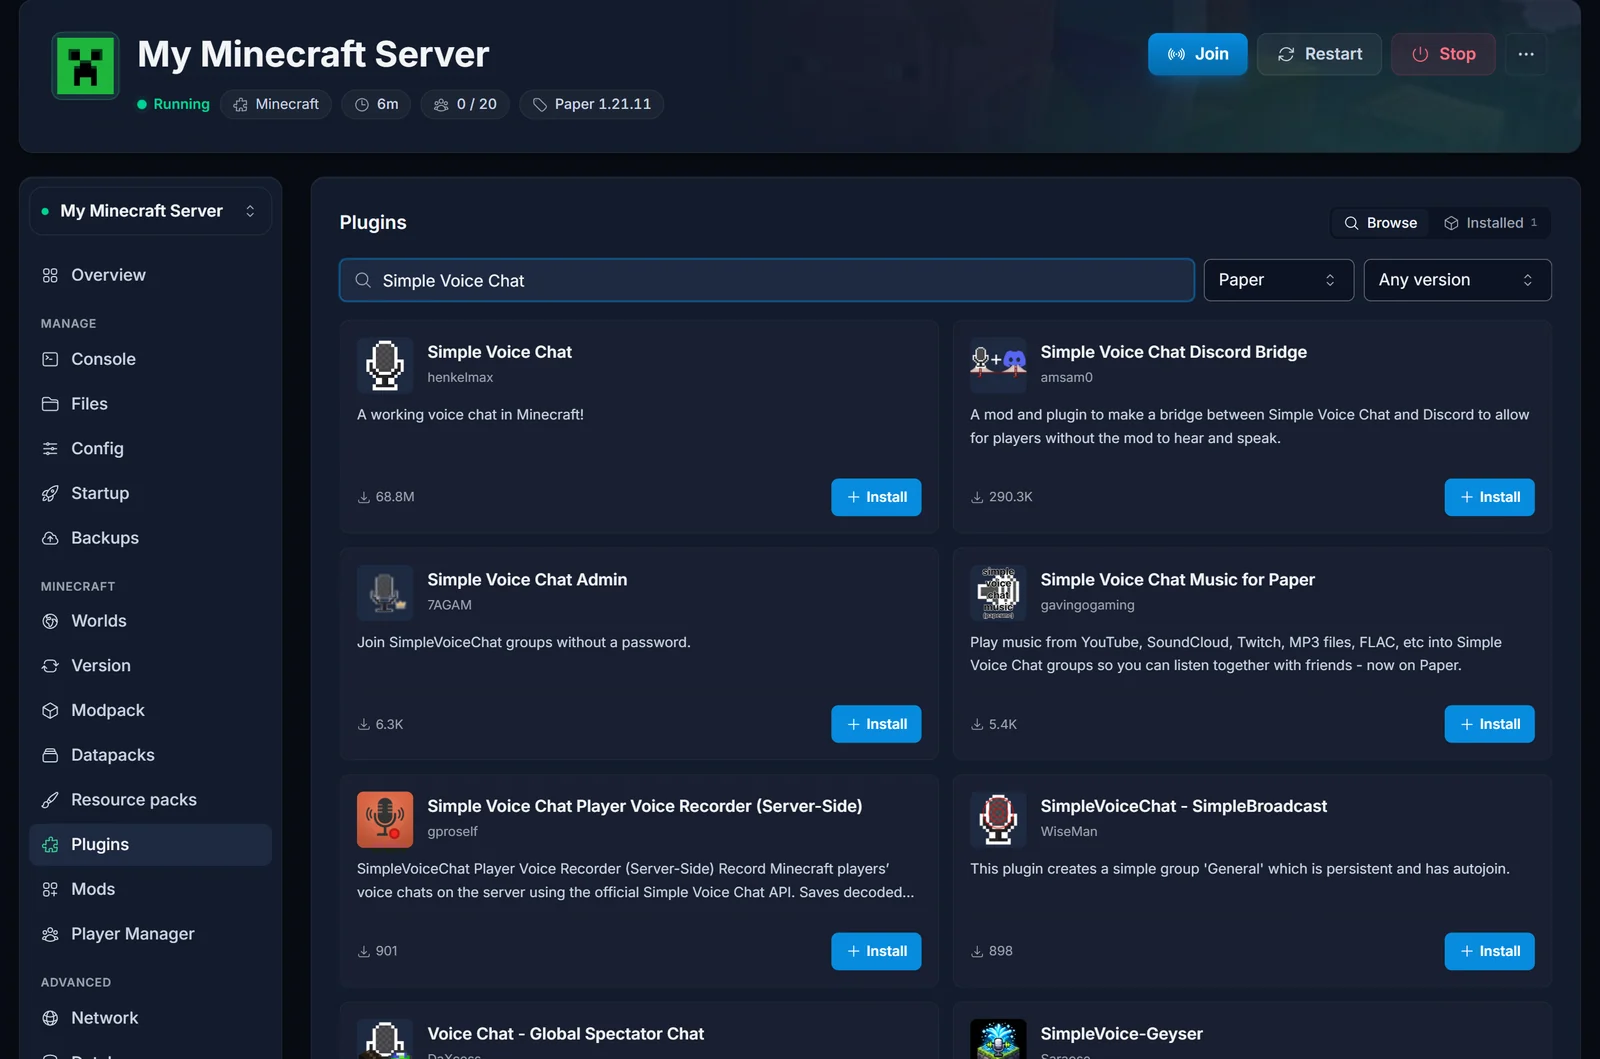This screenshot has height=1059, width=1600.
Task: Restart the server
Action: coord(1319,54)
